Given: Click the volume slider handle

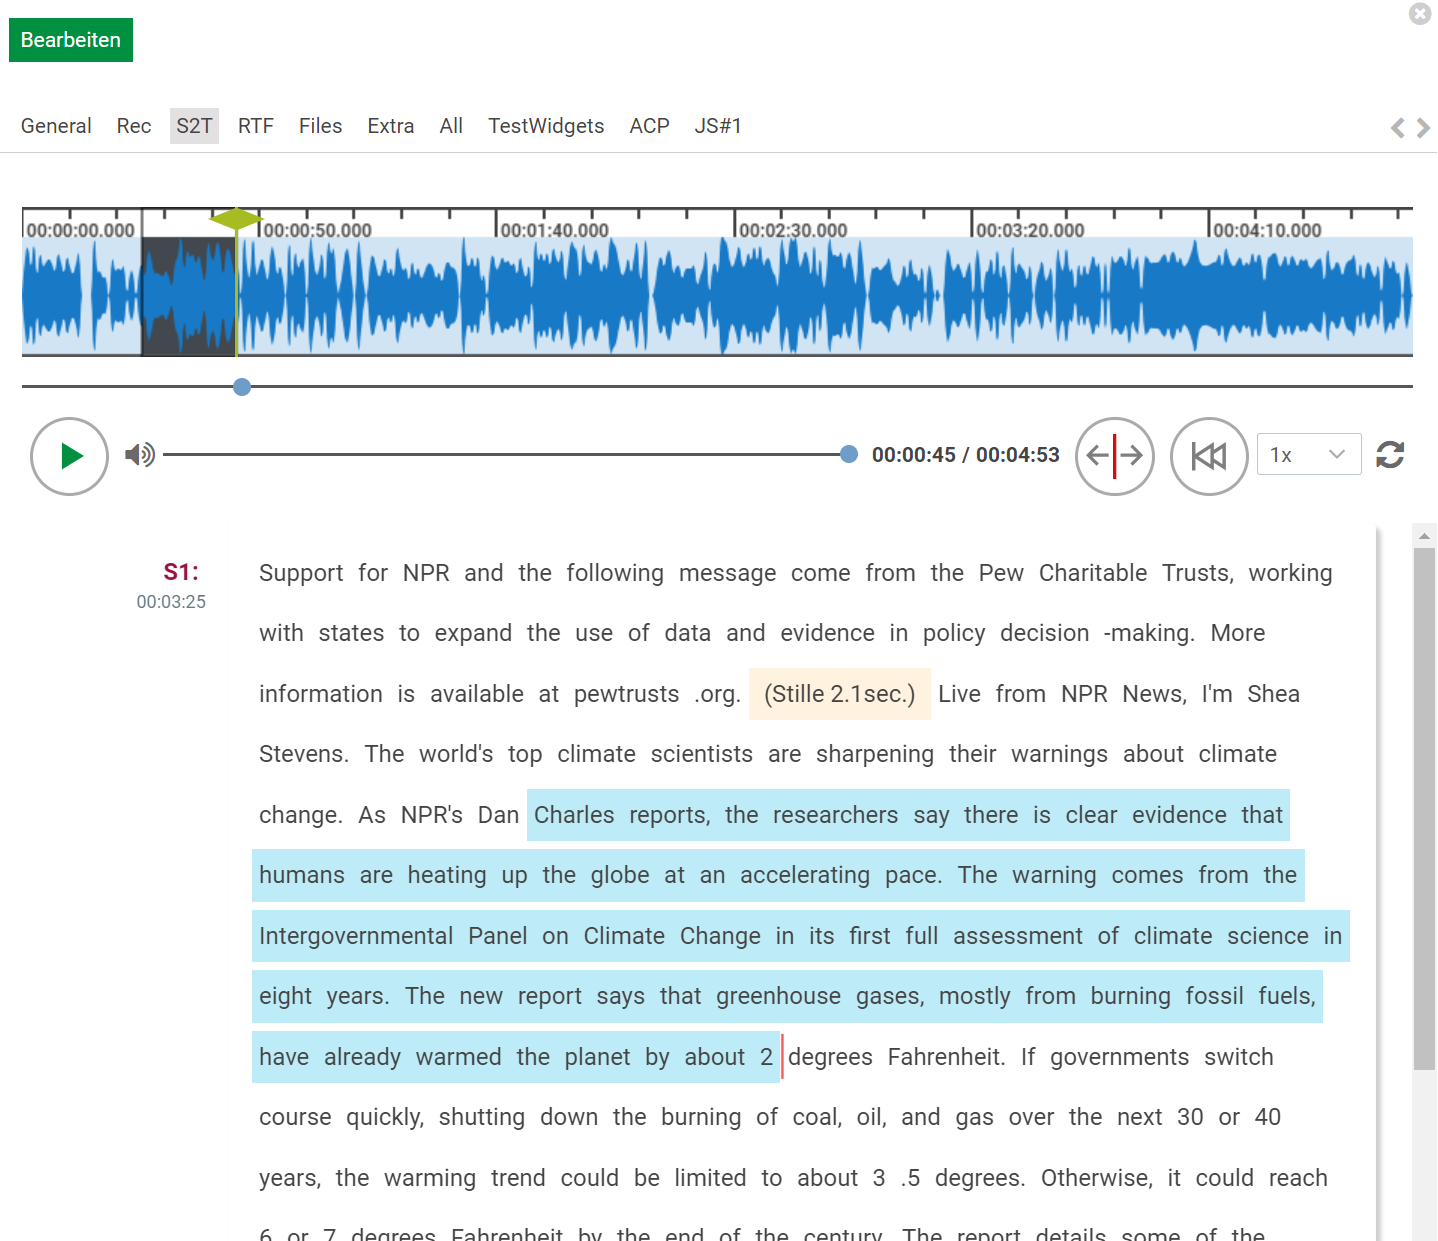Looking at the screenshot, I should [849, 455].
